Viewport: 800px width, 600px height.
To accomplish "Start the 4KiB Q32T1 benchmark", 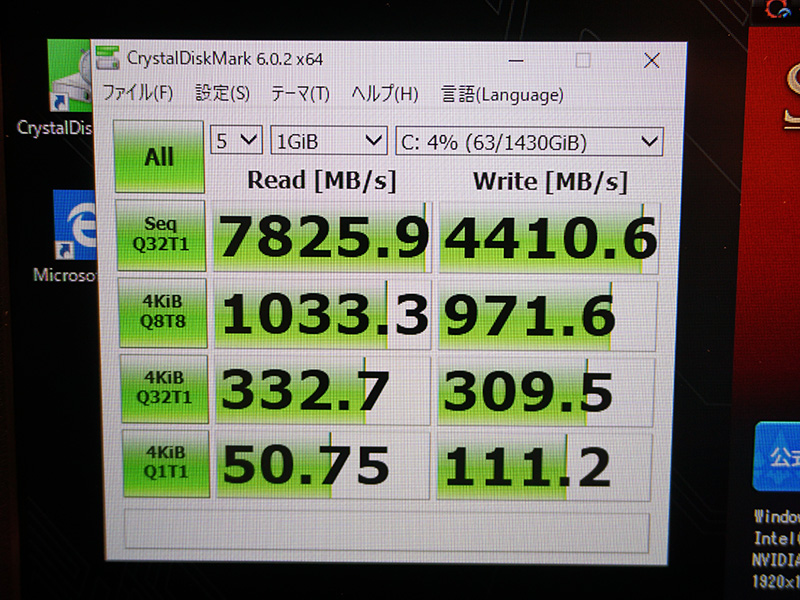I will click(x=164, y=389).
